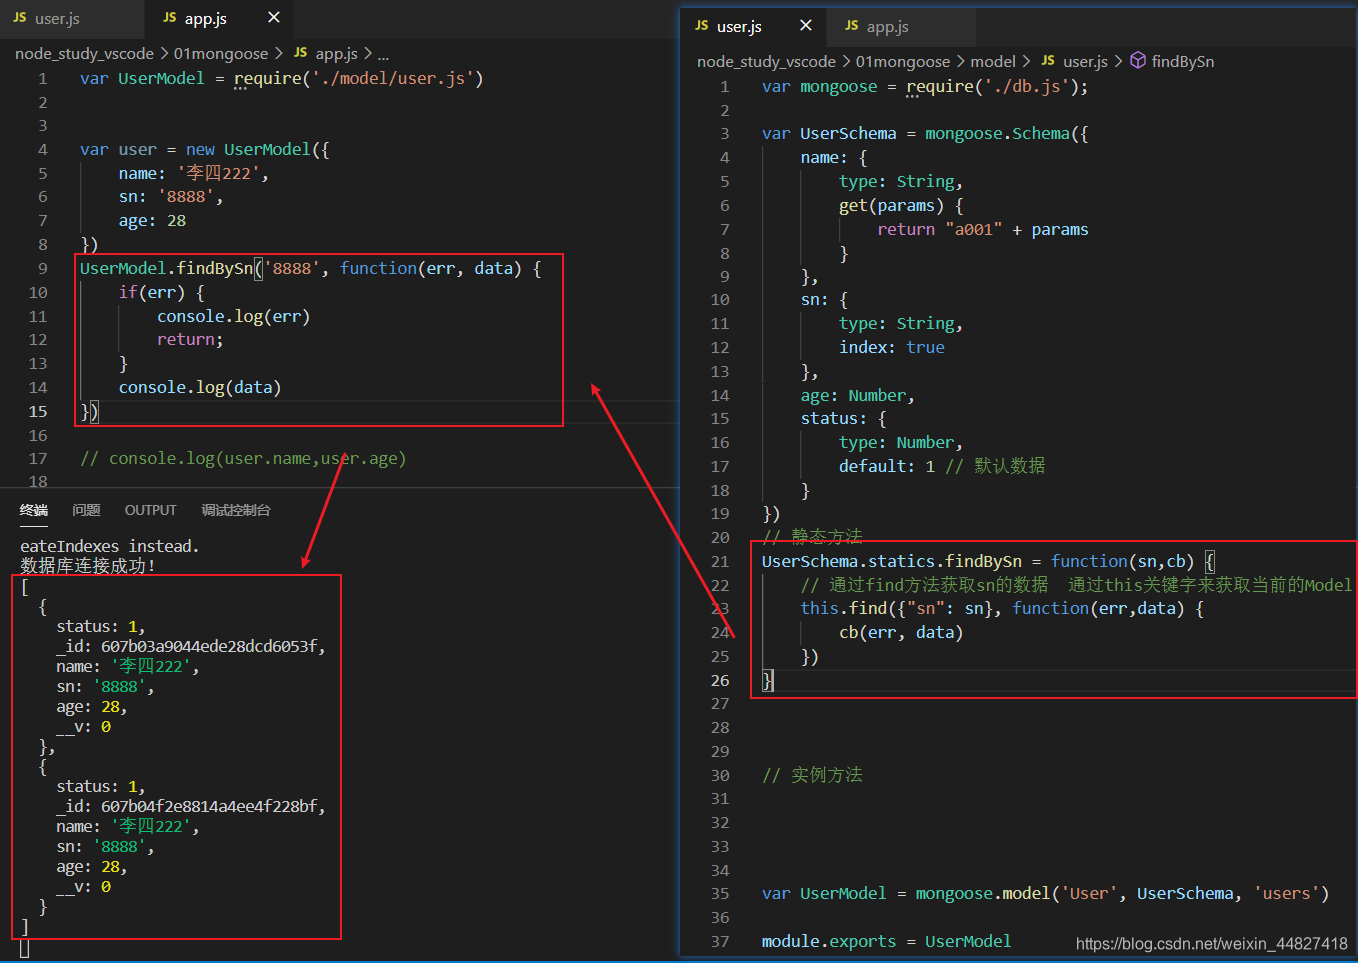
Task: Click 'findBySn' call in app.js line 9
Action: click(x=215, y=268)
